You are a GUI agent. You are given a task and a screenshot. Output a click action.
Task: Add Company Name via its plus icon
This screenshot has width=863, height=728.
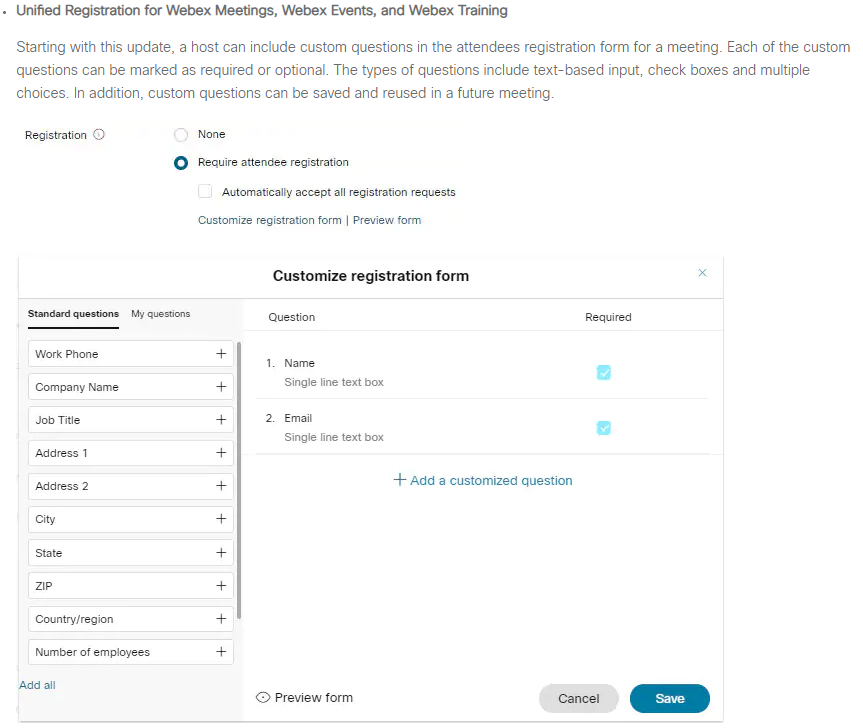point(221,387)
